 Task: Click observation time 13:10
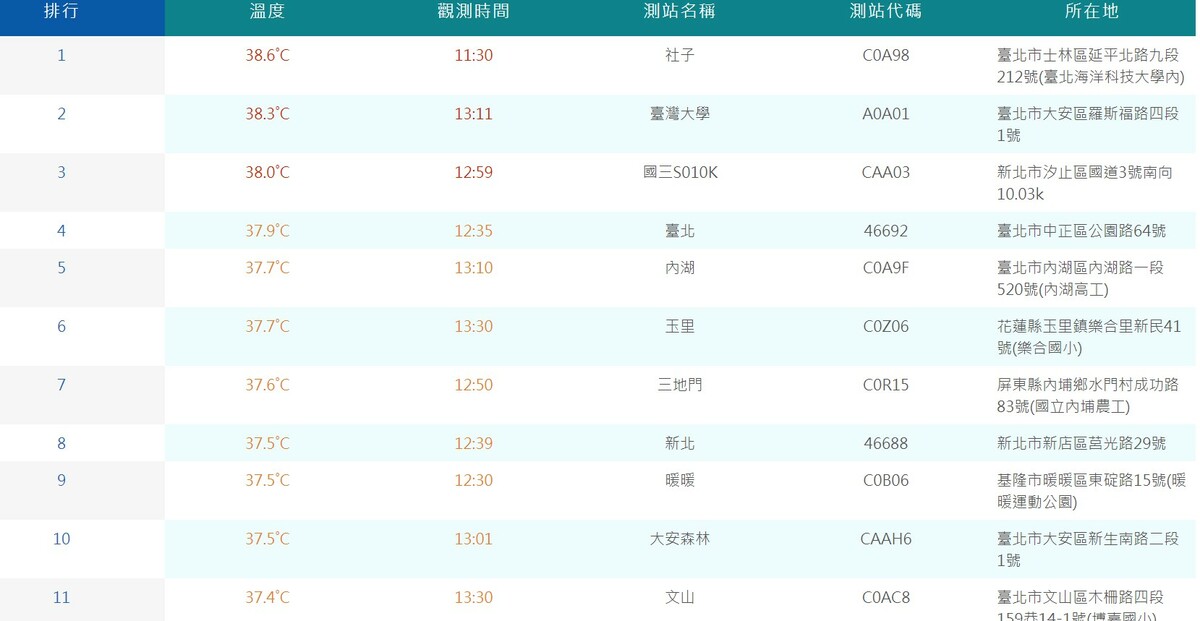tap(473, 268)
